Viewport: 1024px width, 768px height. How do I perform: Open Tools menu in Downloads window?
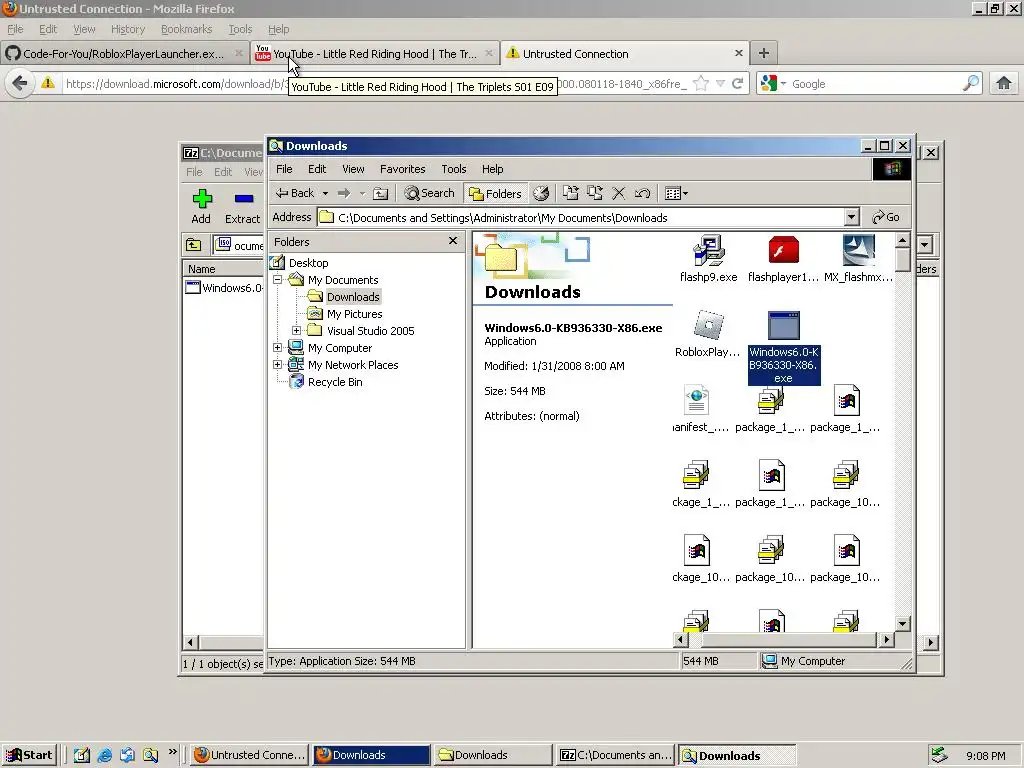coord(453,169)
